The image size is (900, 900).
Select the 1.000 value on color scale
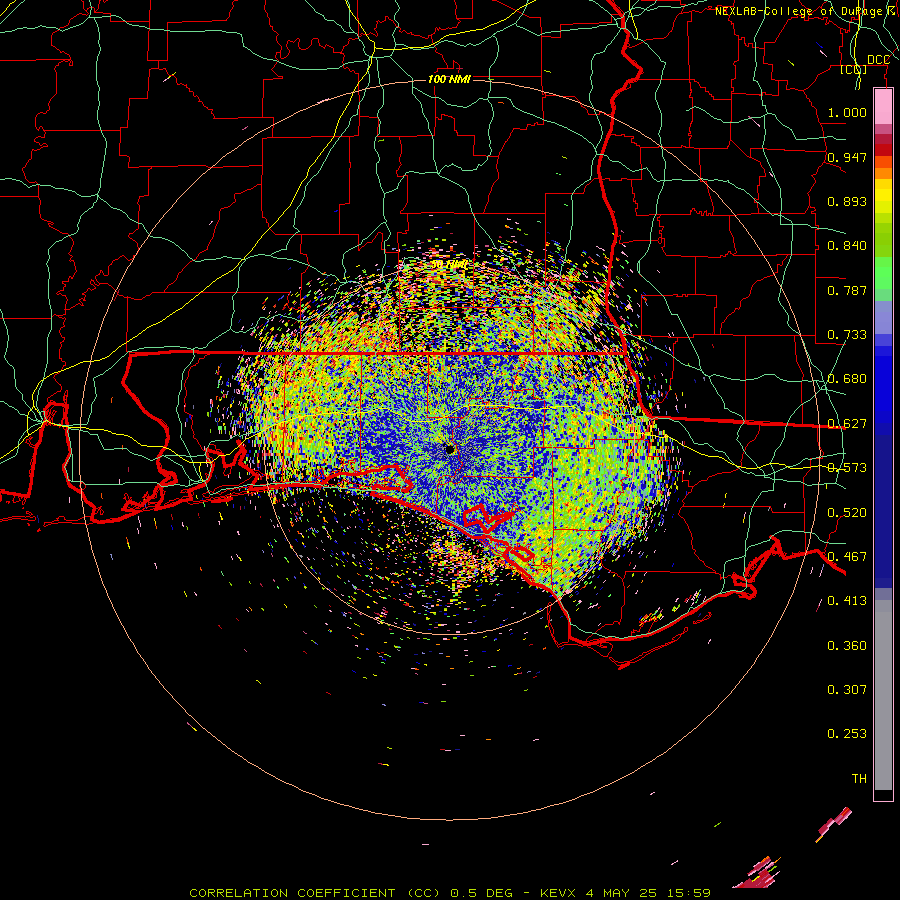847,112
